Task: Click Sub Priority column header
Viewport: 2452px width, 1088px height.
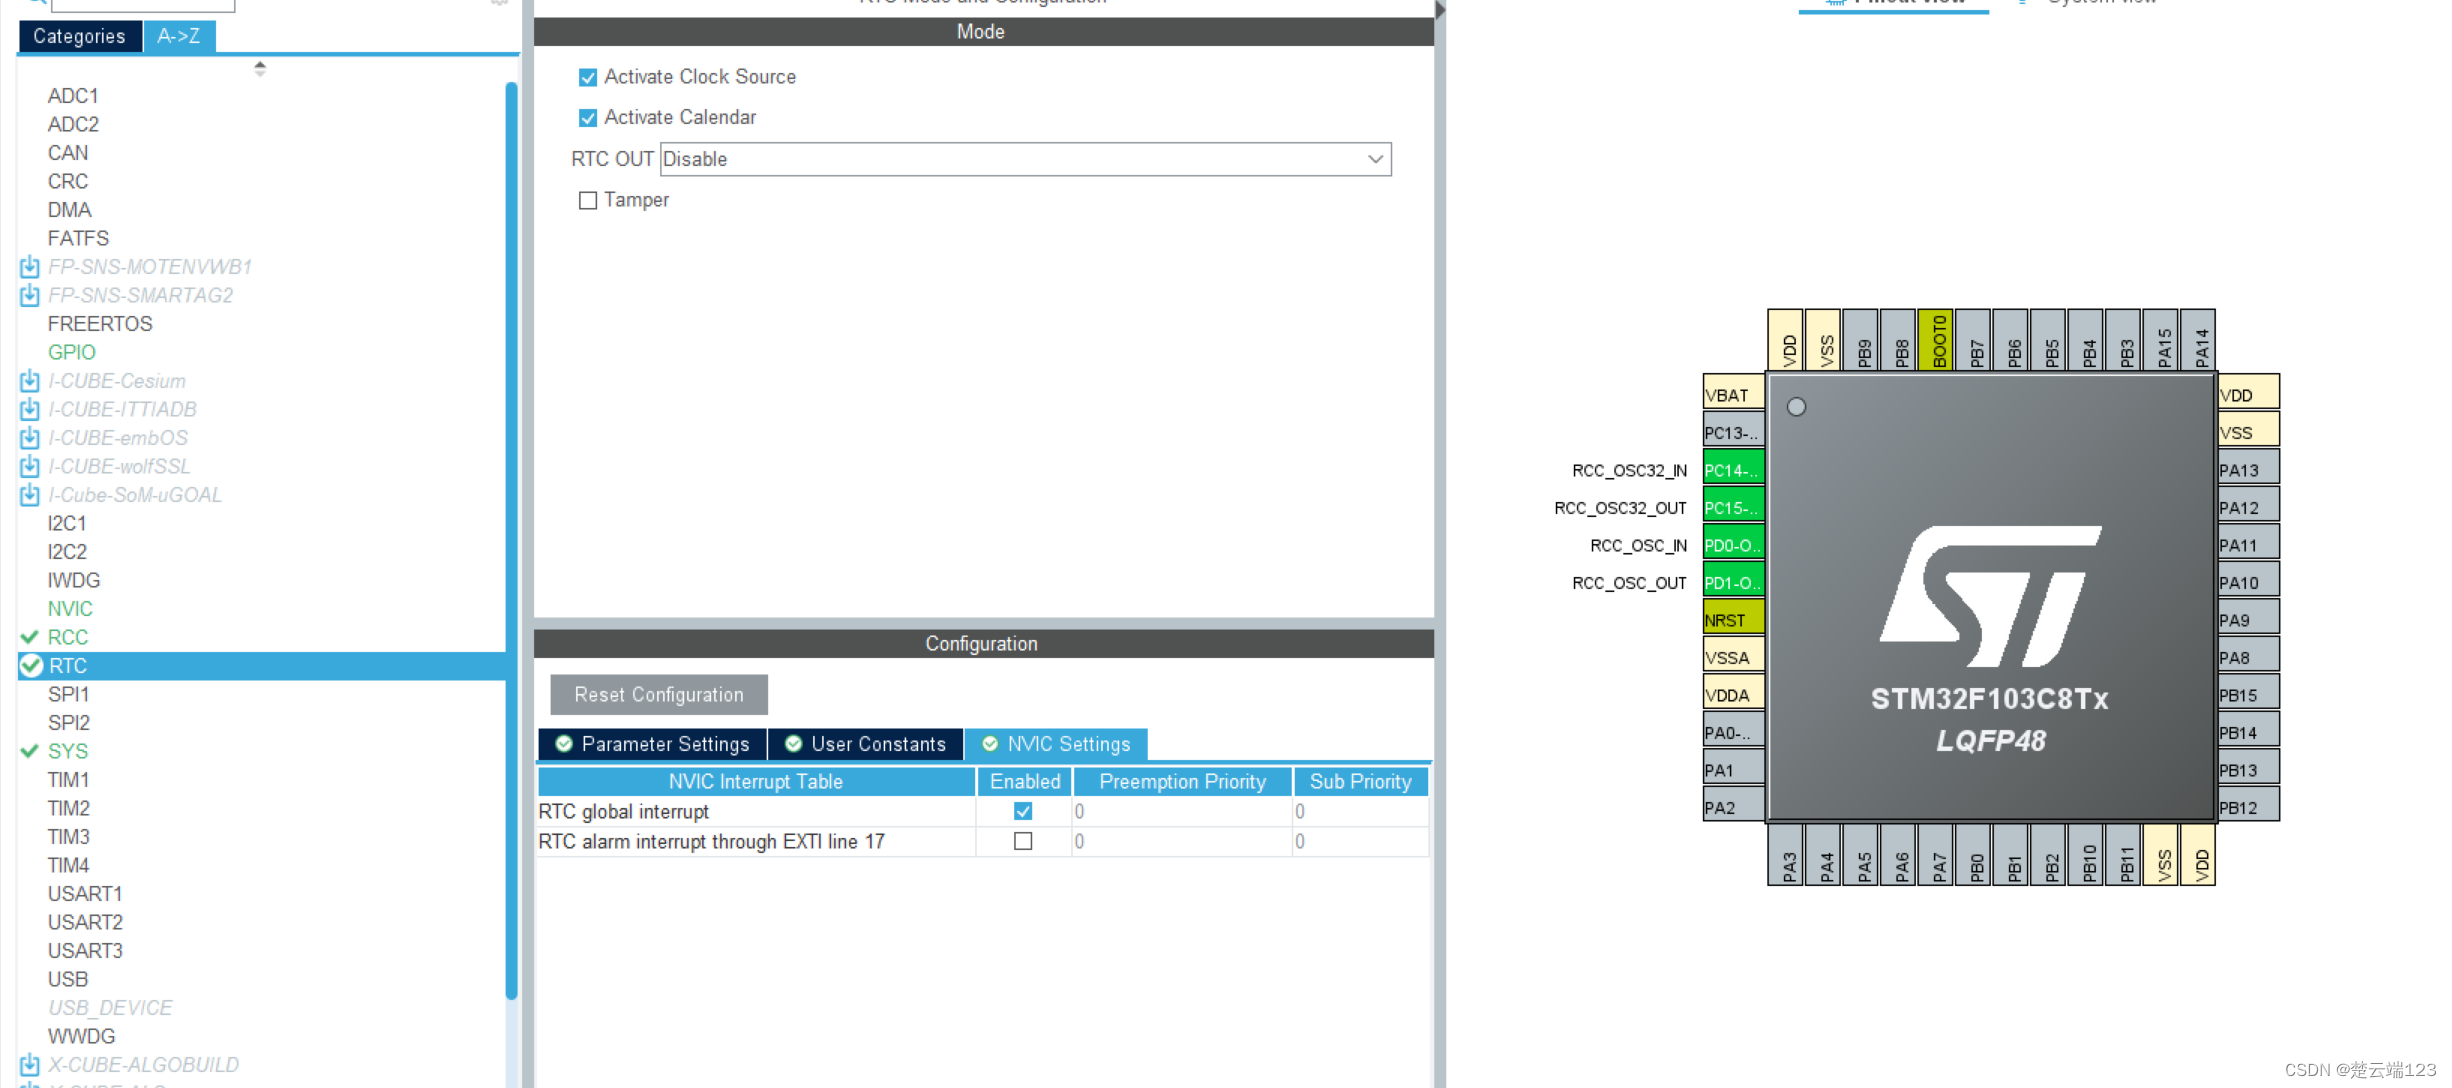Action: click(x=1361, y=782)
